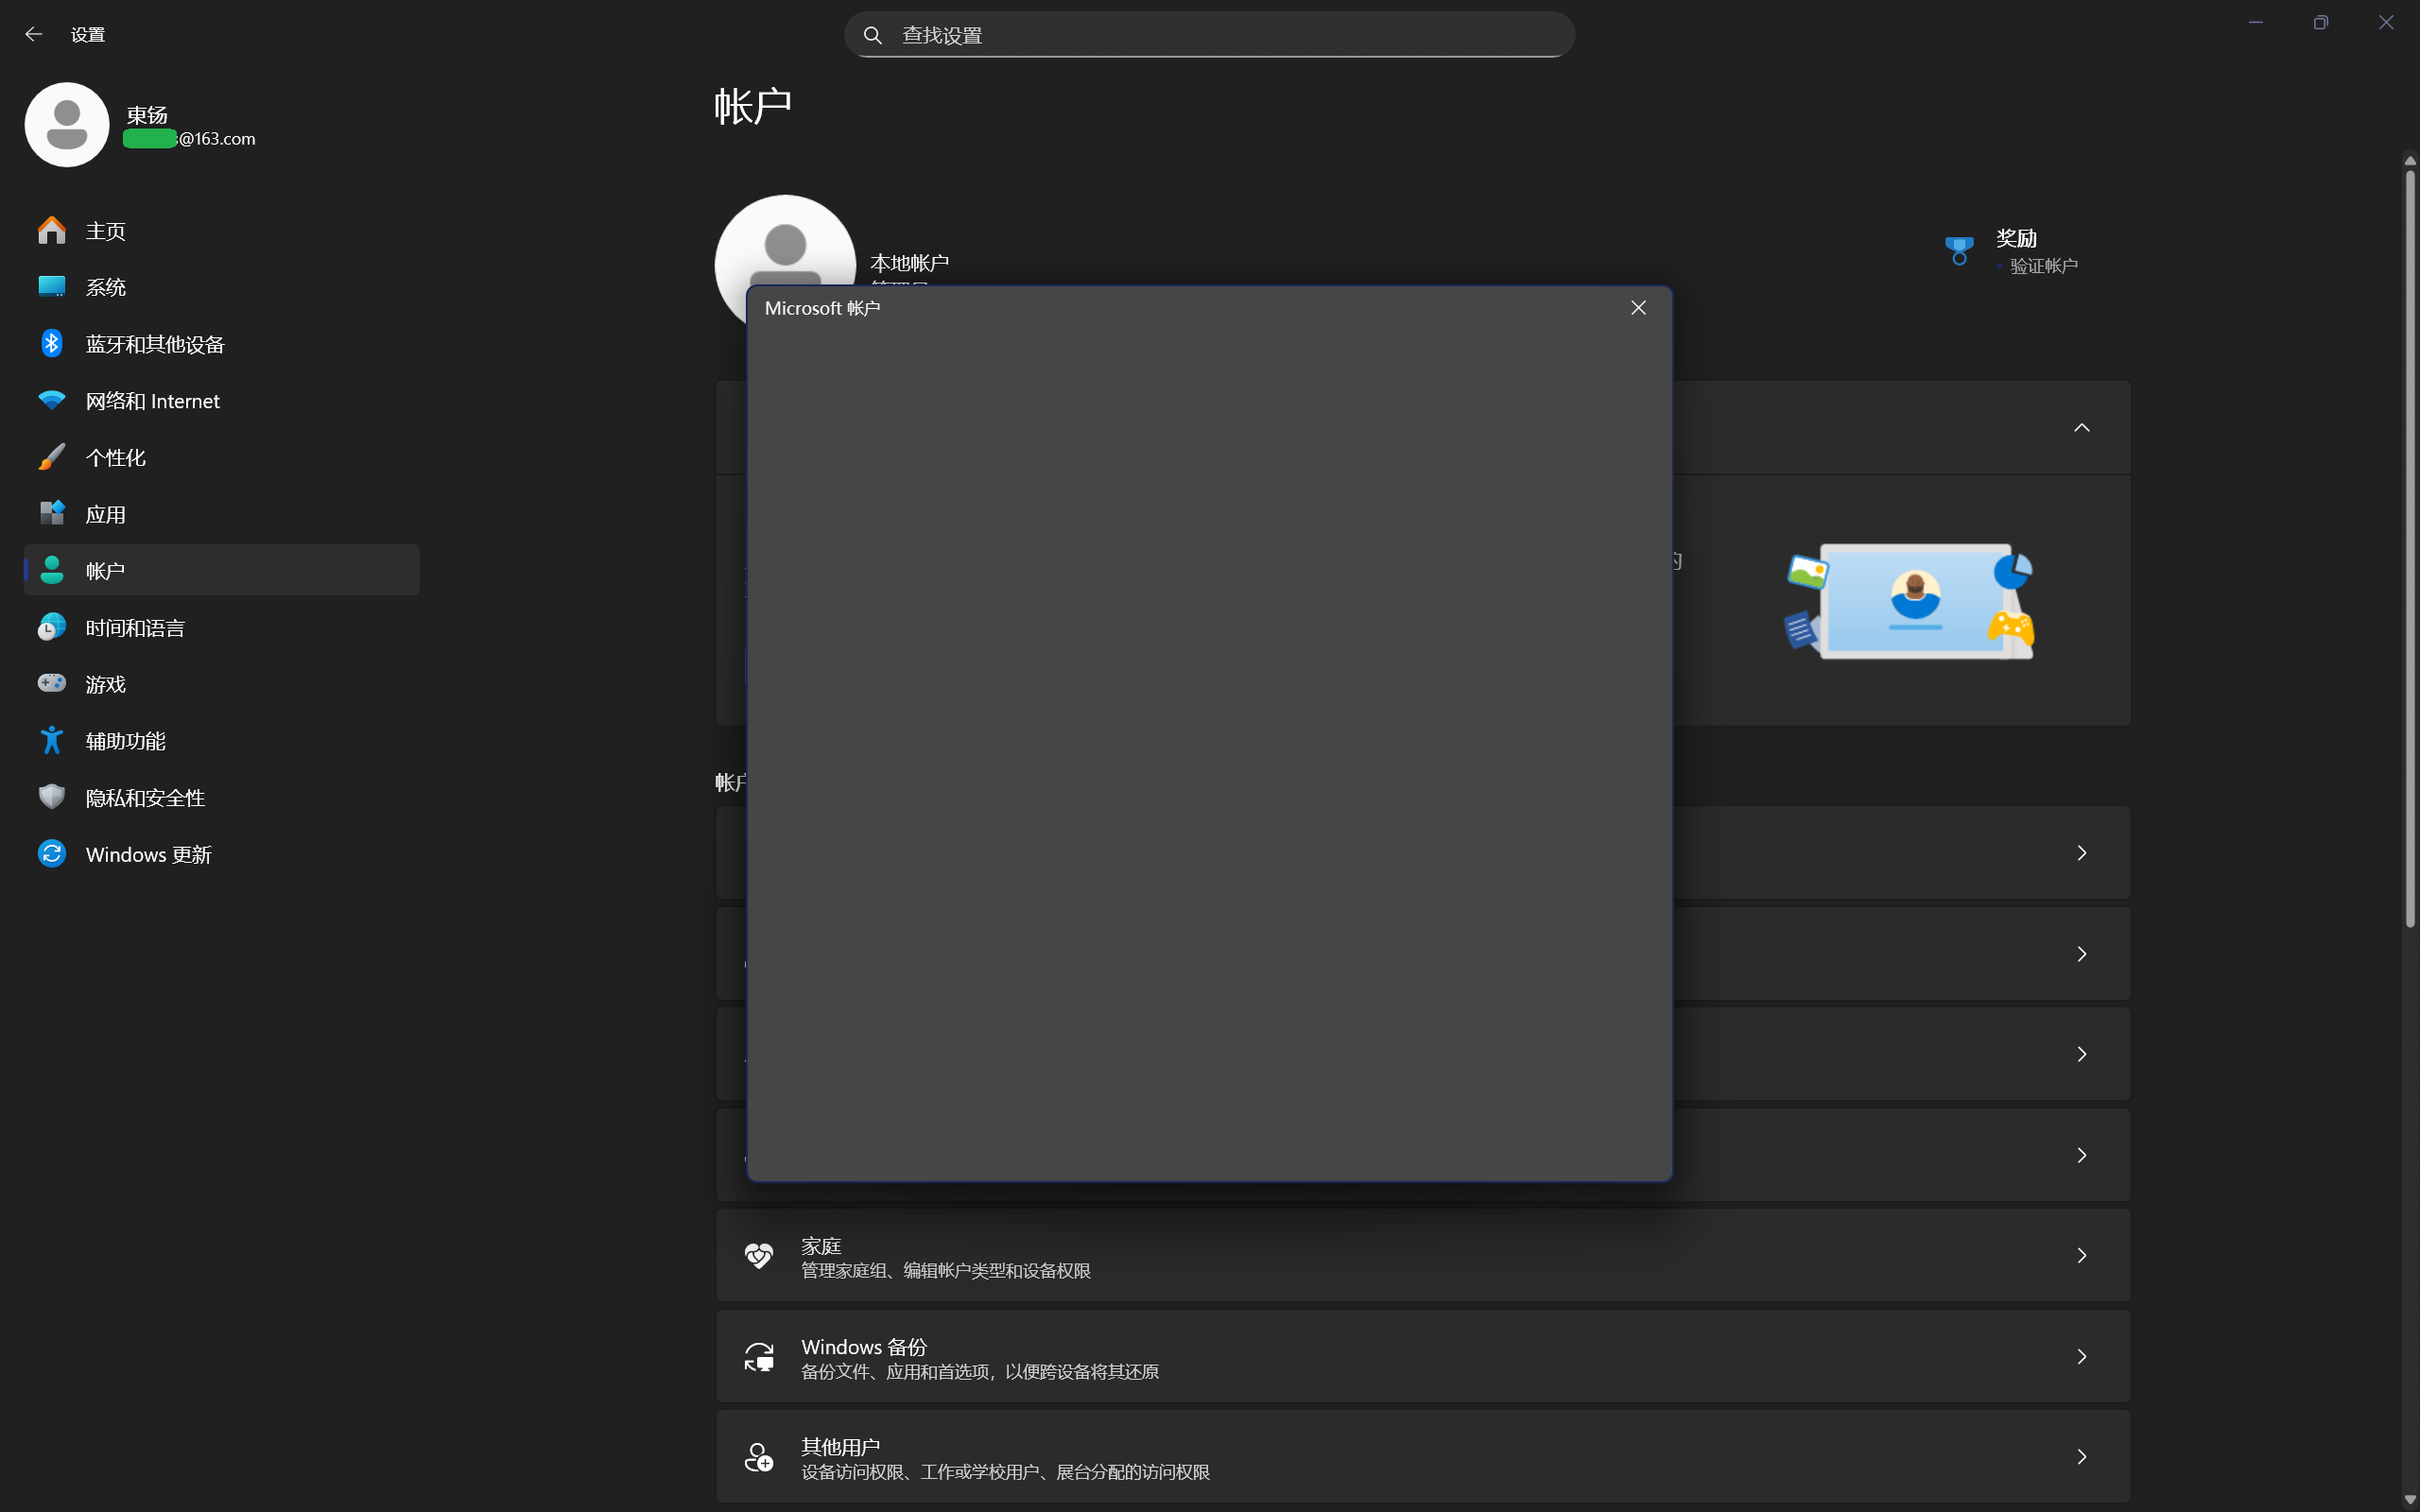Click the Windows Update sync icon
Image resolution: width=2420 pixels, height=1512 pixels.
tap(52, 854)
